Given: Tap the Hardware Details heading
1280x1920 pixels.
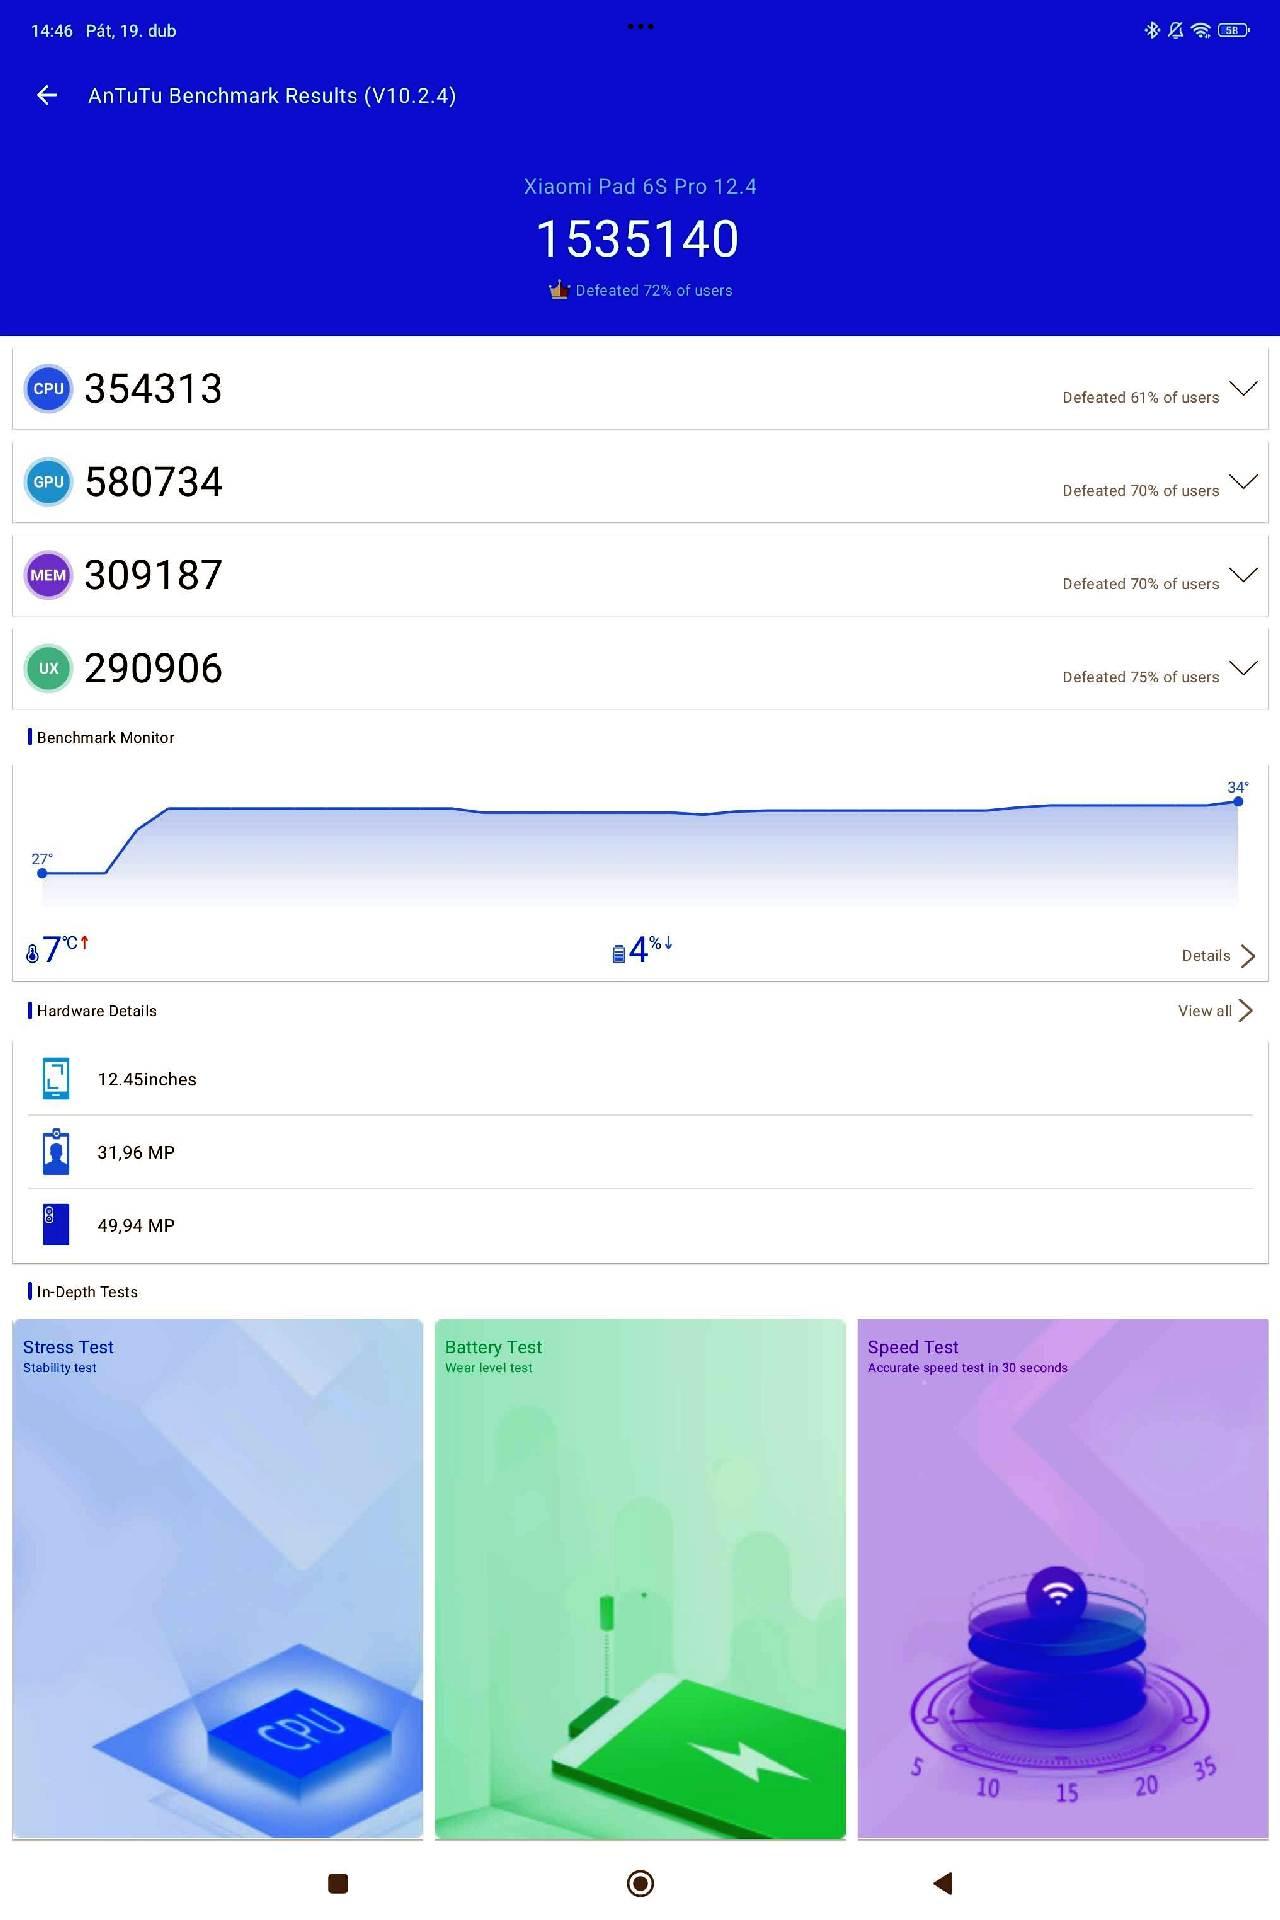Looking at the screenshot, I should pos(96,1011).
